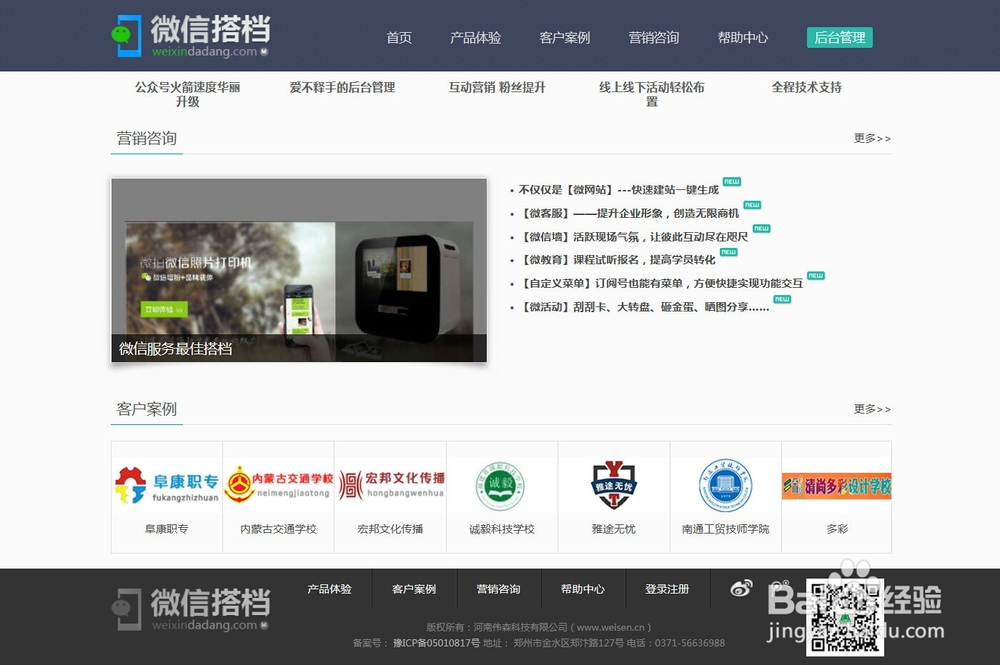Image resolution: width=1000 pixels, height=665 pixels.
Task: Click the Weibo icon in the footer
Action: [740, 589]
